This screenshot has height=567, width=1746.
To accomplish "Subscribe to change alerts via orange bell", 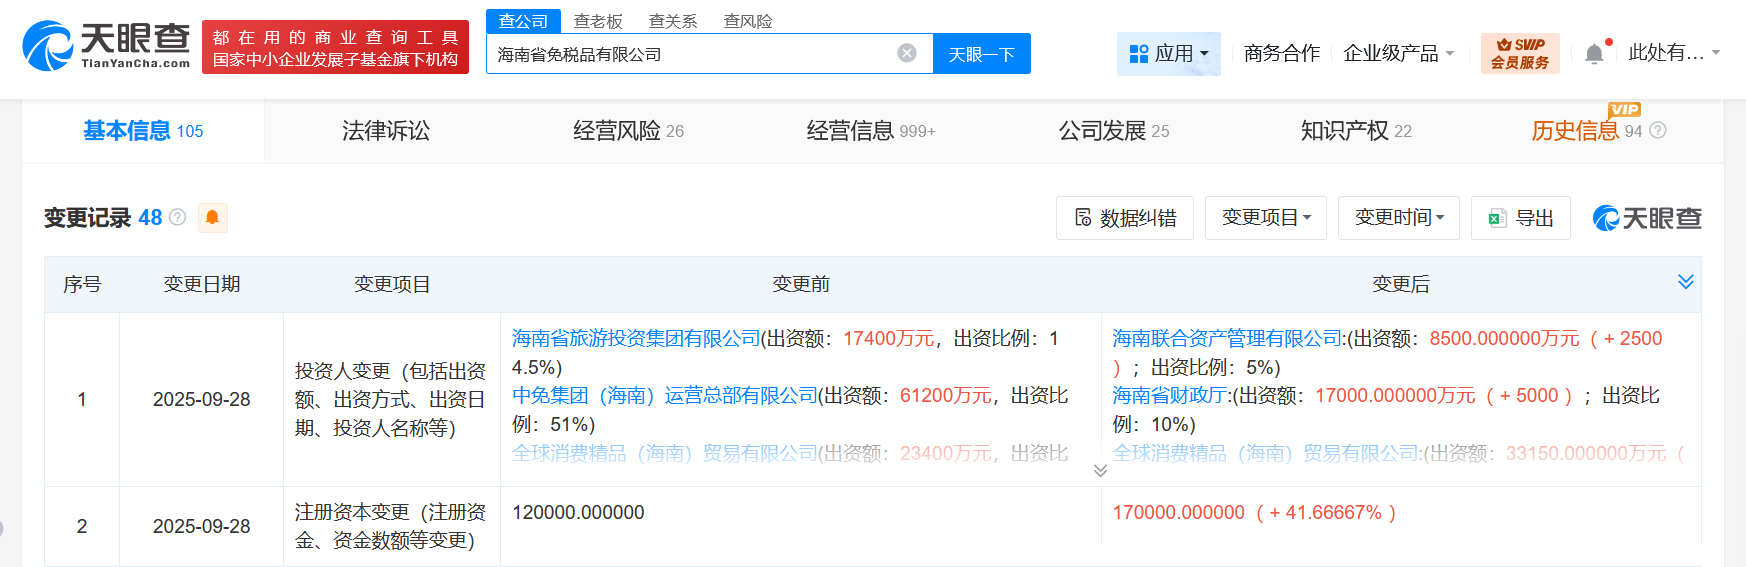I will coord(212,218).
